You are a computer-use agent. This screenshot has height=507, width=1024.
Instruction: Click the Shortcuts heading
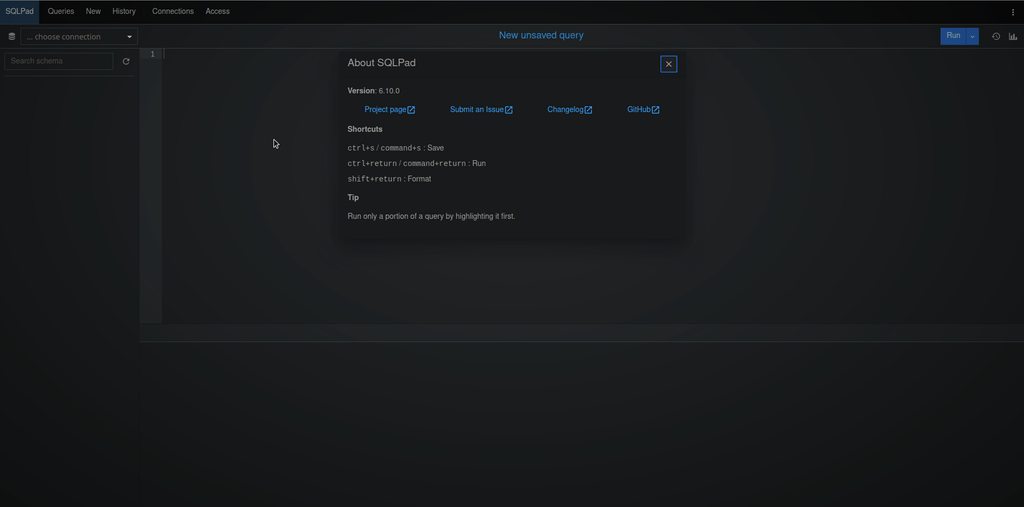pos(365,129)
